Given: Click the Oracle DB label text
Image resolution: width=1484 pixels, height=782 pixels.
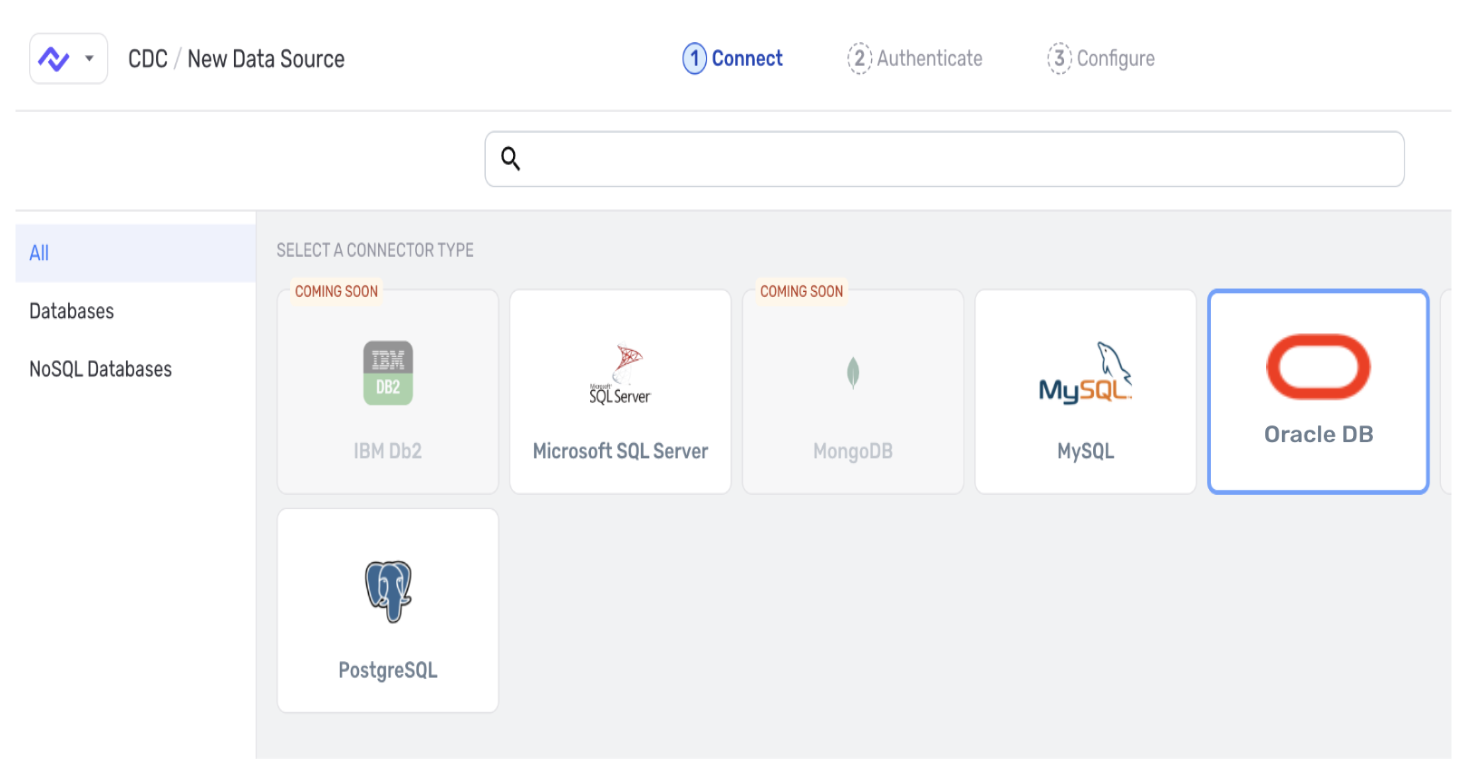Looking at the screenshot, I should pos(1318,434).
